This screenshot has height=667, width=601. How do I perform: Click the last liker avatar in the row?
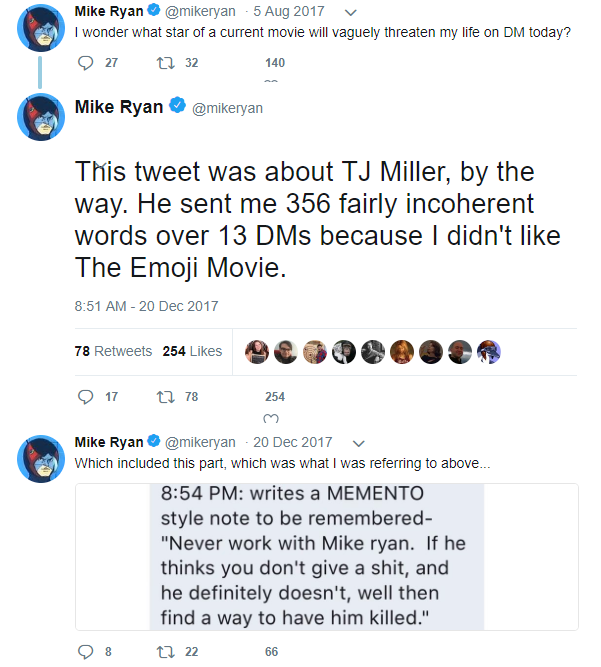[x=489, y=352]
